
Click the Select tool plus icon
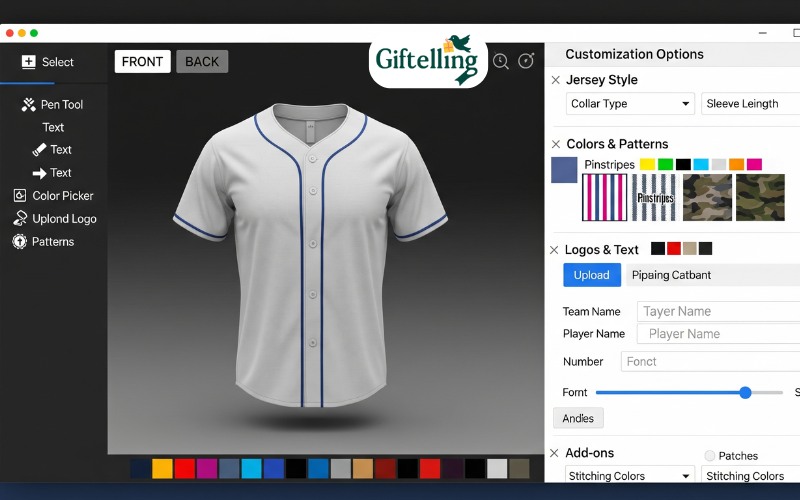tap(29, 62)
